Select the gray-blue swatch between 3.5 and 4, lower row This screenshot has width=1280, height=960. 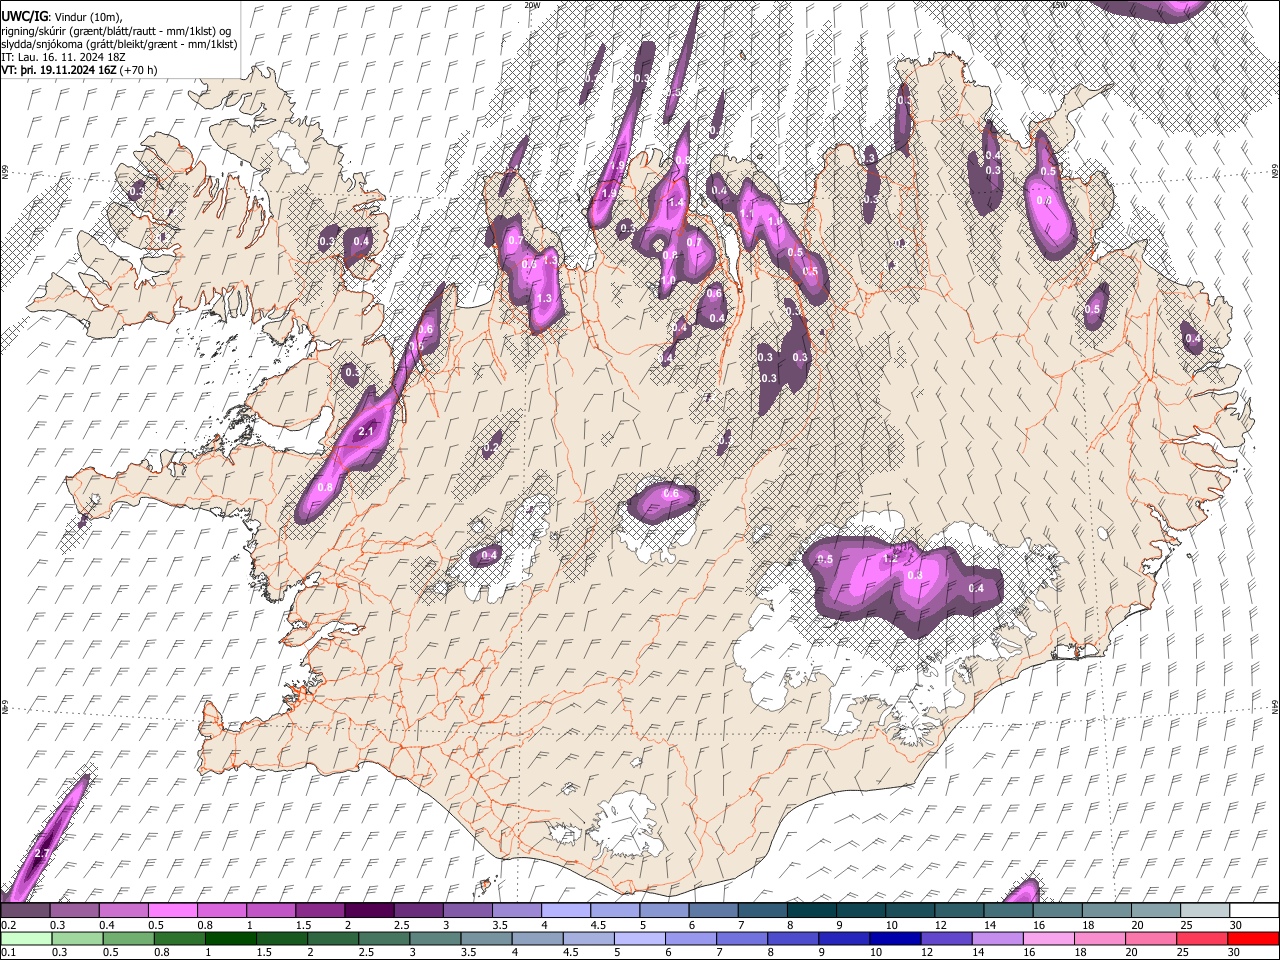point(484,939)
